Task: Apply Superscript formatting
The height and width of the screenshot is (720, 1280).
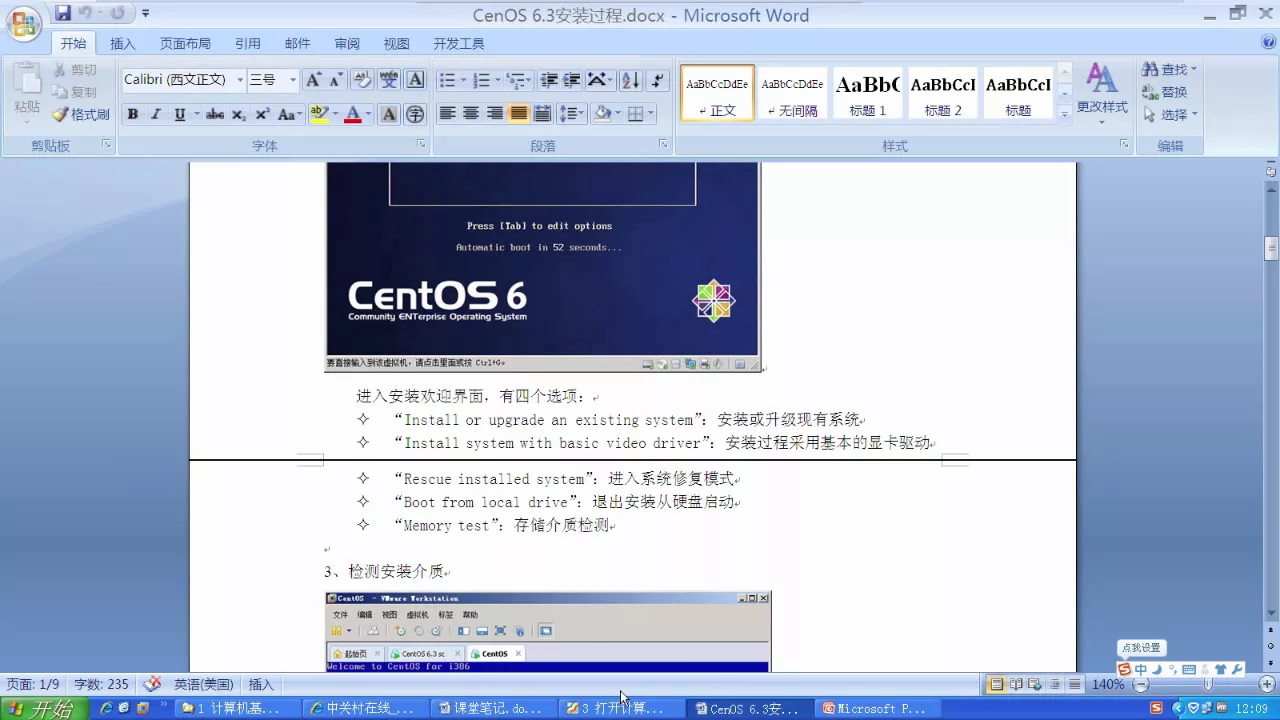Action: pos(262,114)
